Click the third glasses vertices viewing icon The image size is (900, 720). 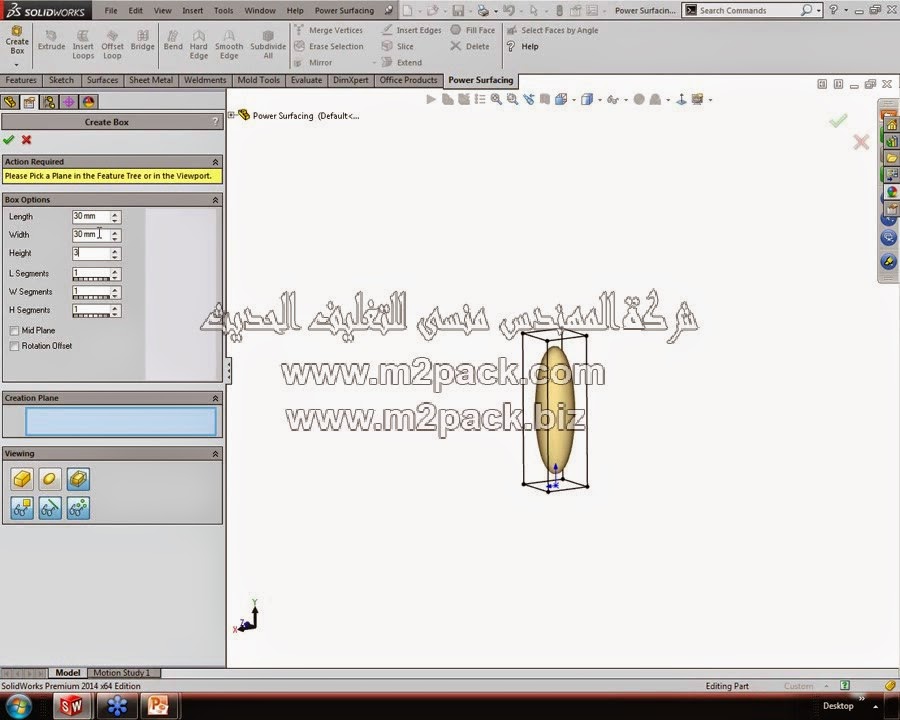[78, 508]
